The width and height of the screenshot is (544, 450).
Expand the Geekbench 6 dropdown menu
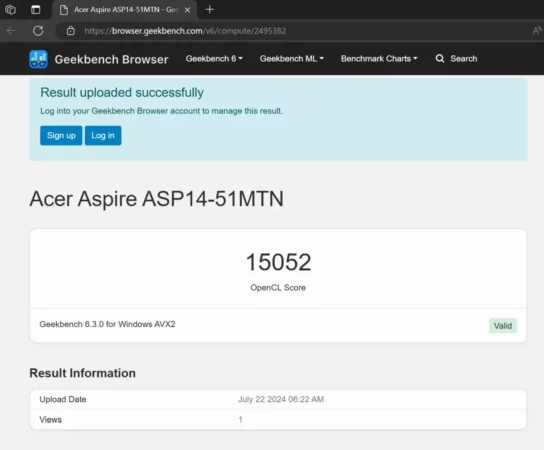(x=214, y=59)
